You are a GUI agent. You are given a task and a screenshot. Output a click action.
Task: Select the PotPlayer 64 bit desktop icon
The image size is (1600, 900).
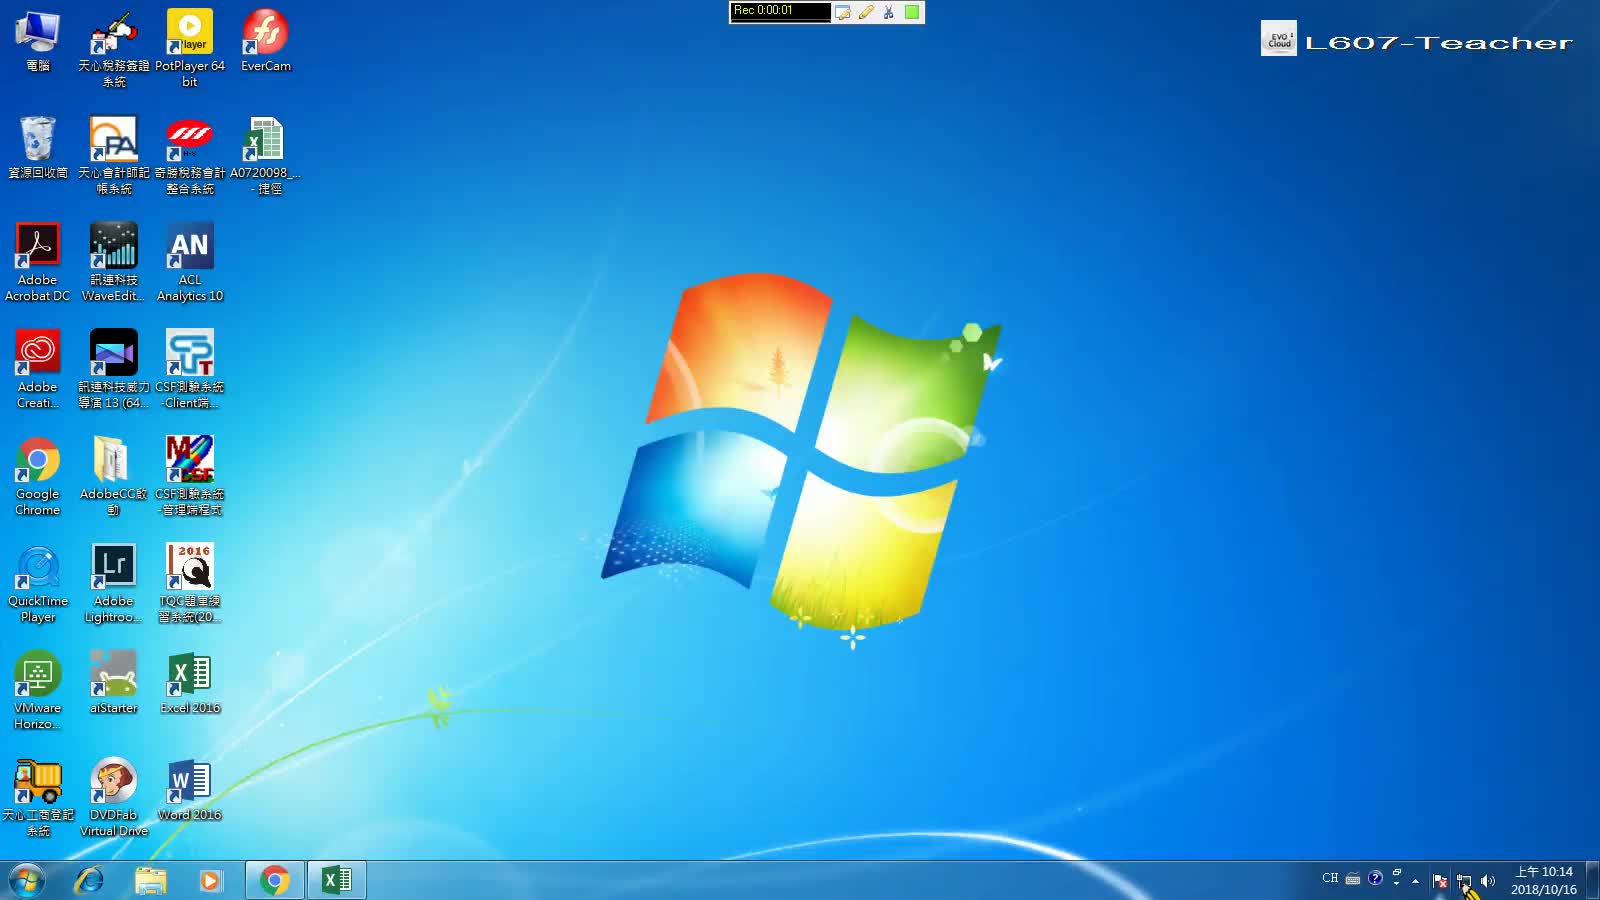[190, 49]
